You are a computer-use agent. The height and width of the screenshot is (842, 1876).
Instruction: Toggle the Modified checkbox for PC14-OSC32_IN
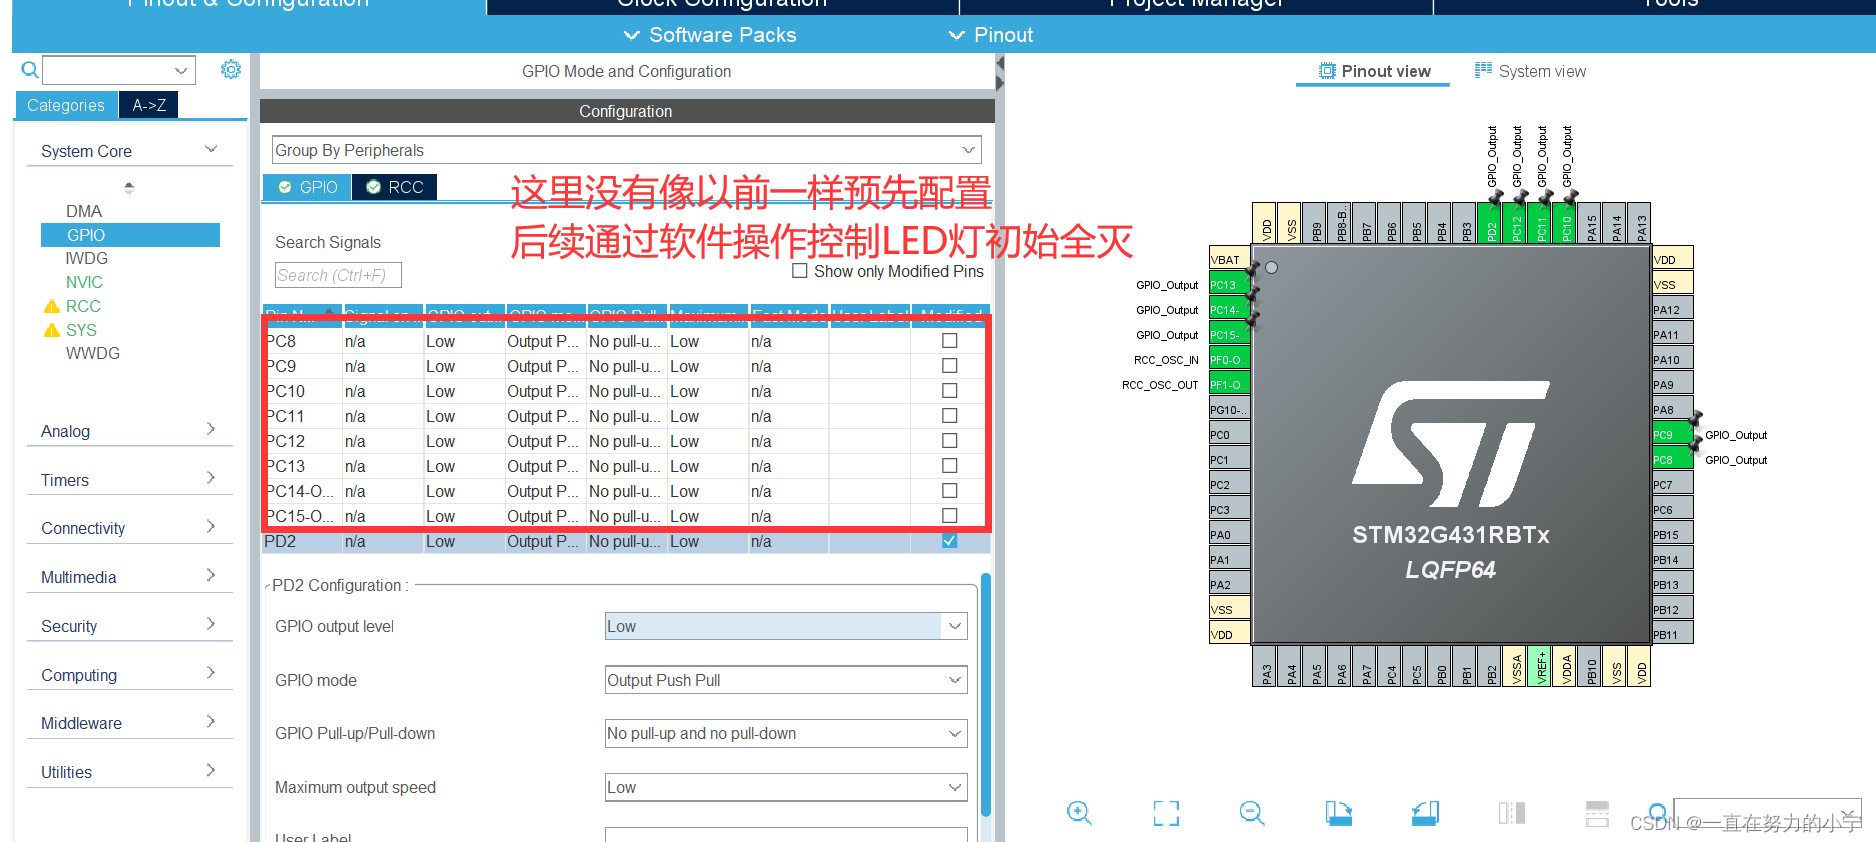(x=950, y=491)
